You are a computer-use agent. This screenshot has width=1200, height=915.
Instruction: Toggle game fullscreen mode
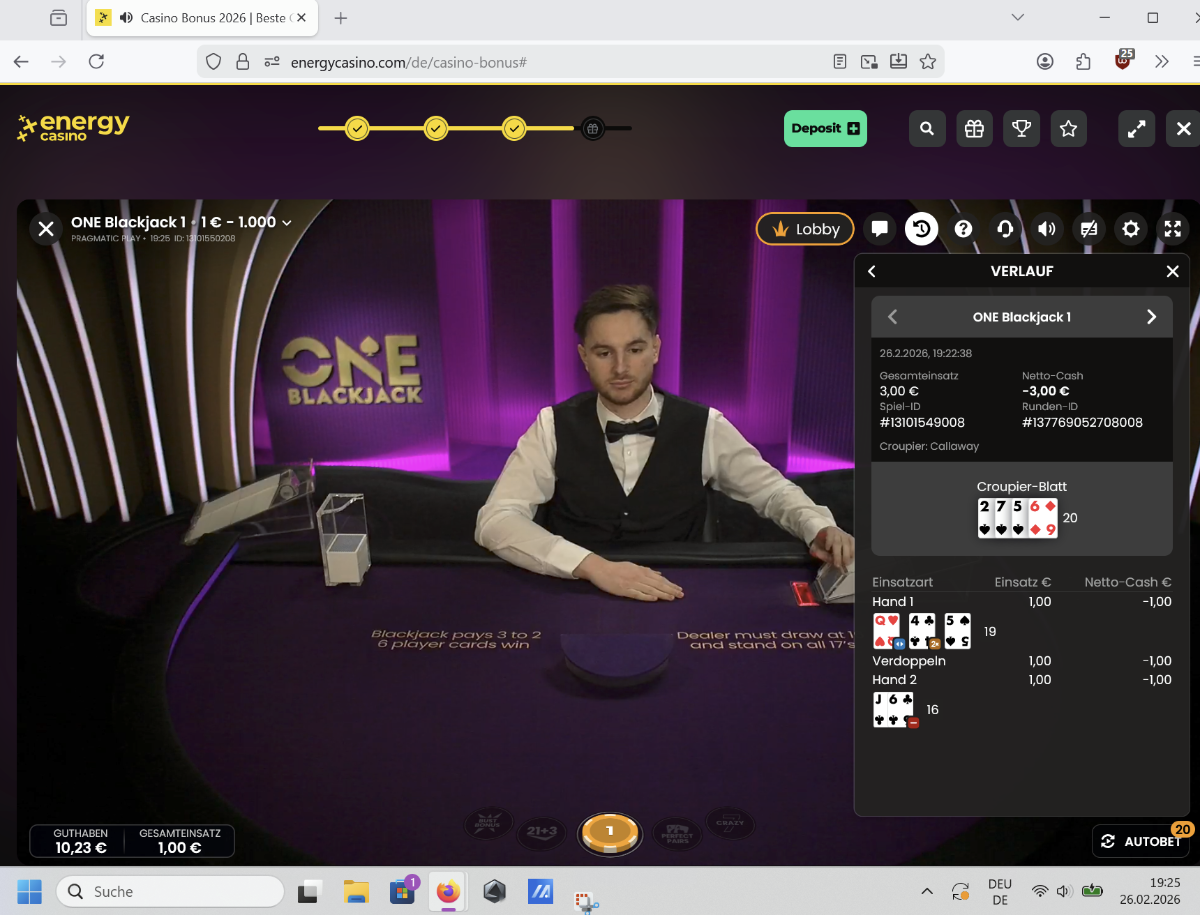pyautogui.click(x=1172, y=229)
